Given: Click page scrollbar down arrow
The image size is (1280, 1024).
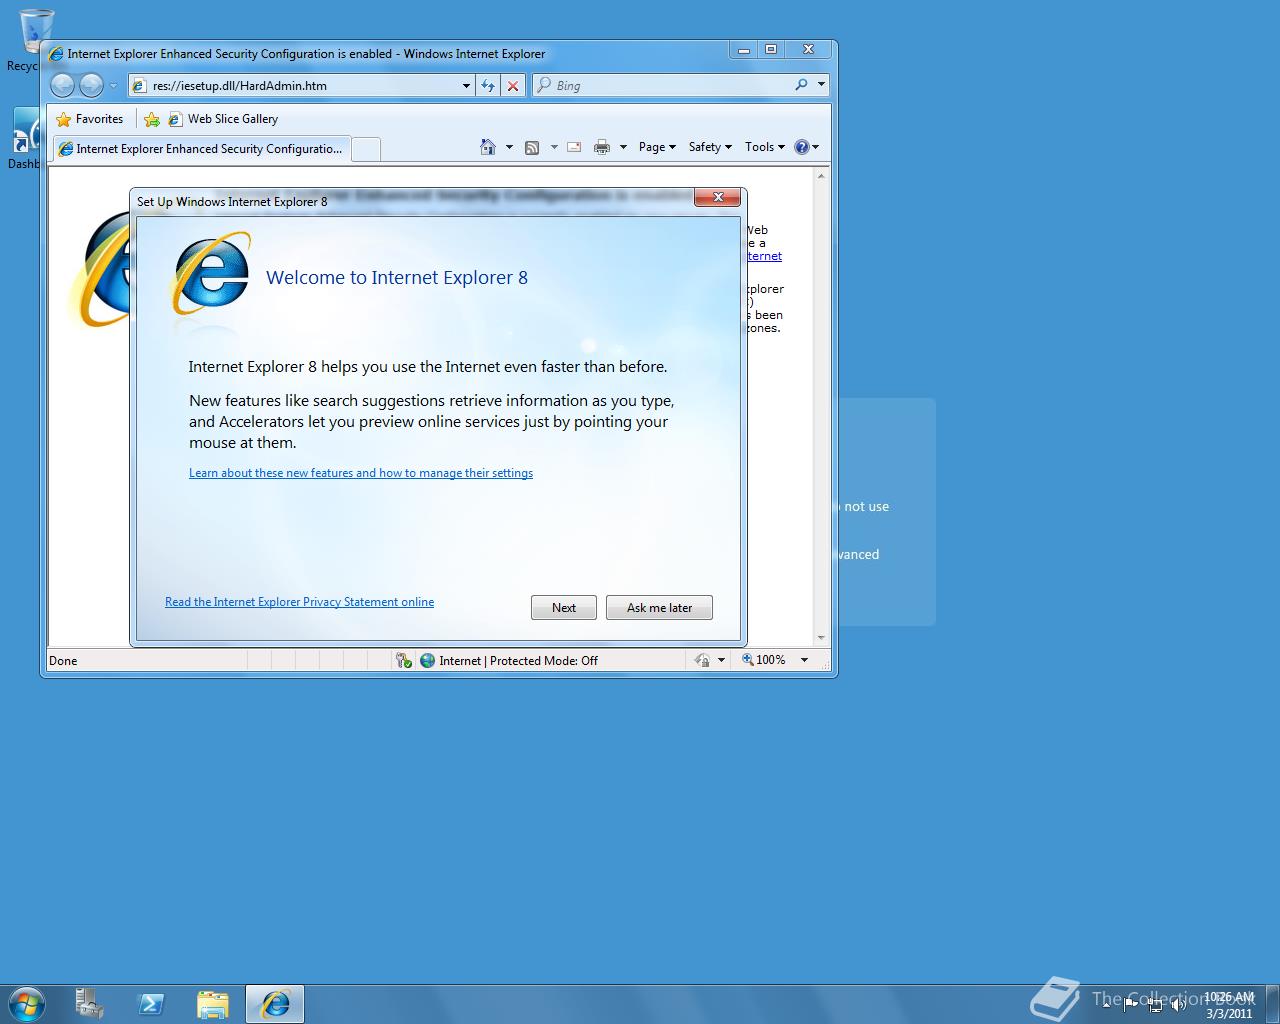Looking at the screenshot, I should (x=821, y=637).
